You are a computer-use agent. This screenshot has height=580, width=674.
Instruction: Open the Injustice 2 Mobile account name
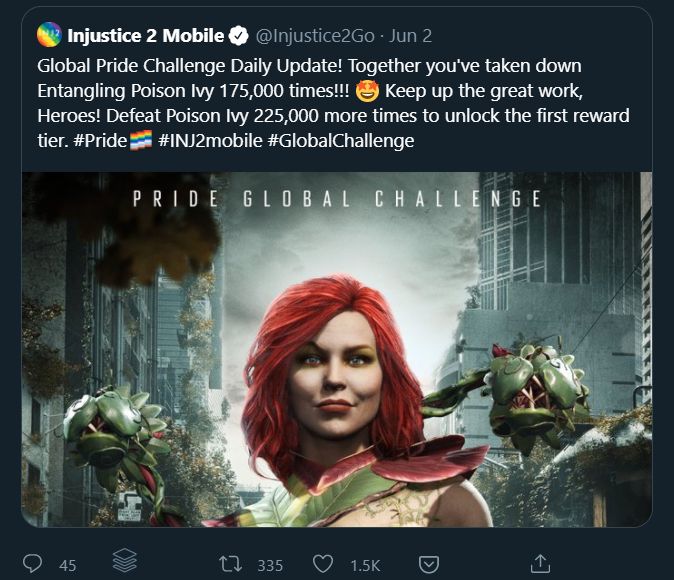pos(147,37)
